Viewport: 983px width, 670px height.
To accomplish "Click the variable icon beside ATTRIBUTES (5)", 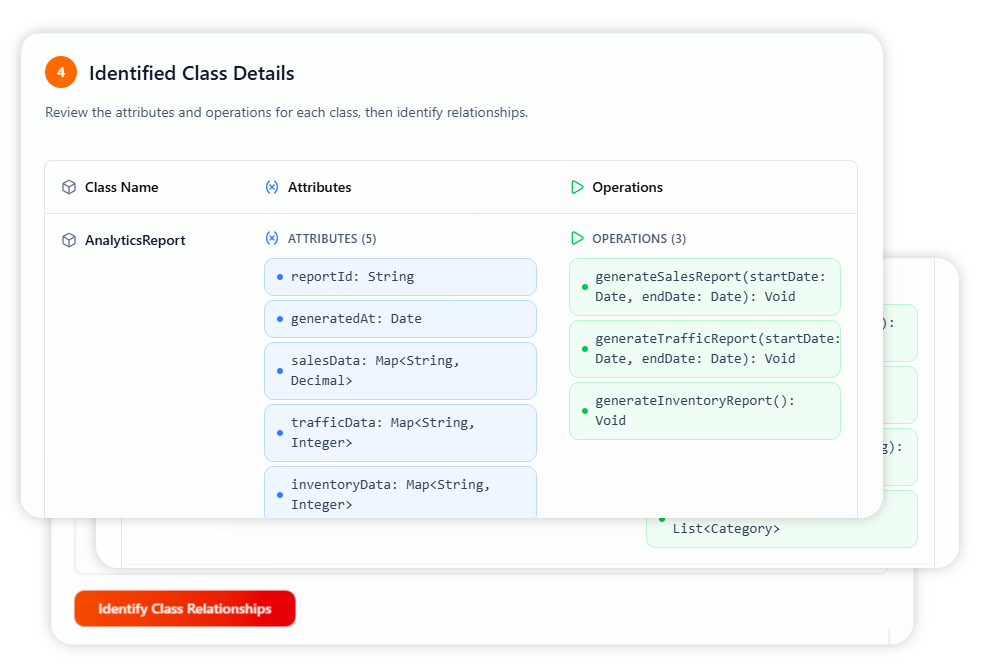I will [272, 239].
